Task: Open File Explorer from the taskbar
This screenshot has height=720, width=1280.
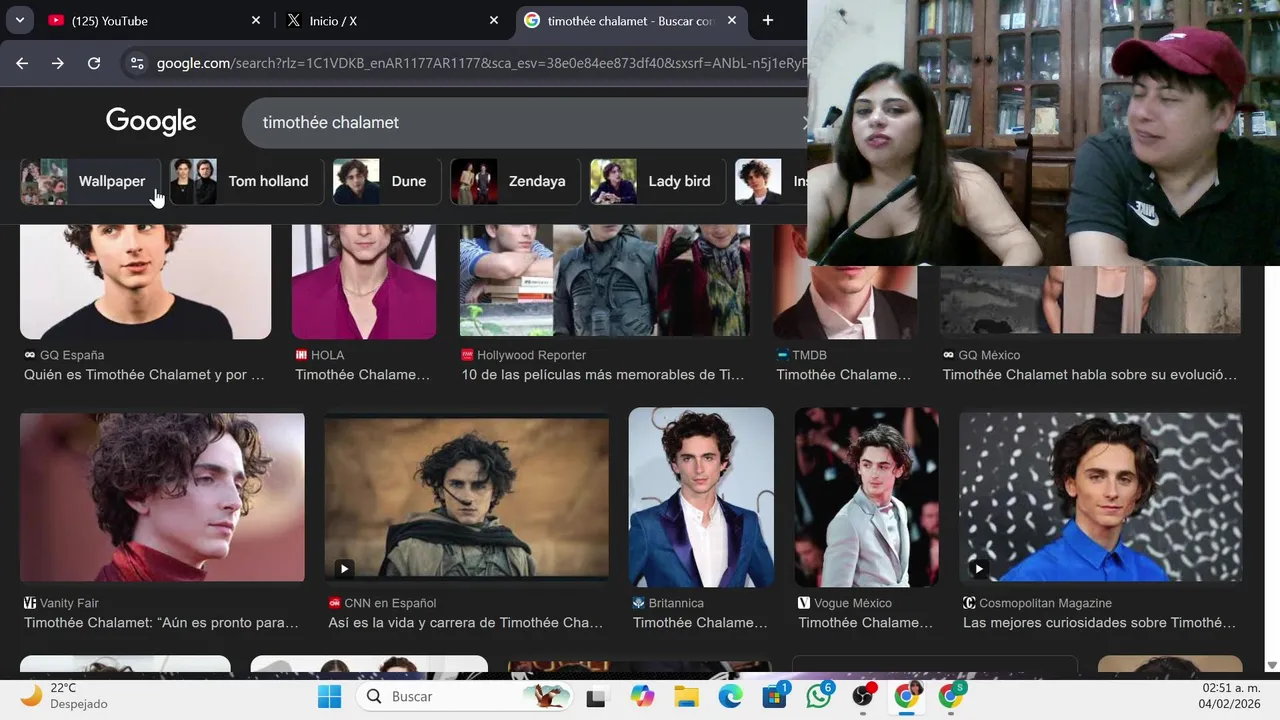Action: [686, 696]
